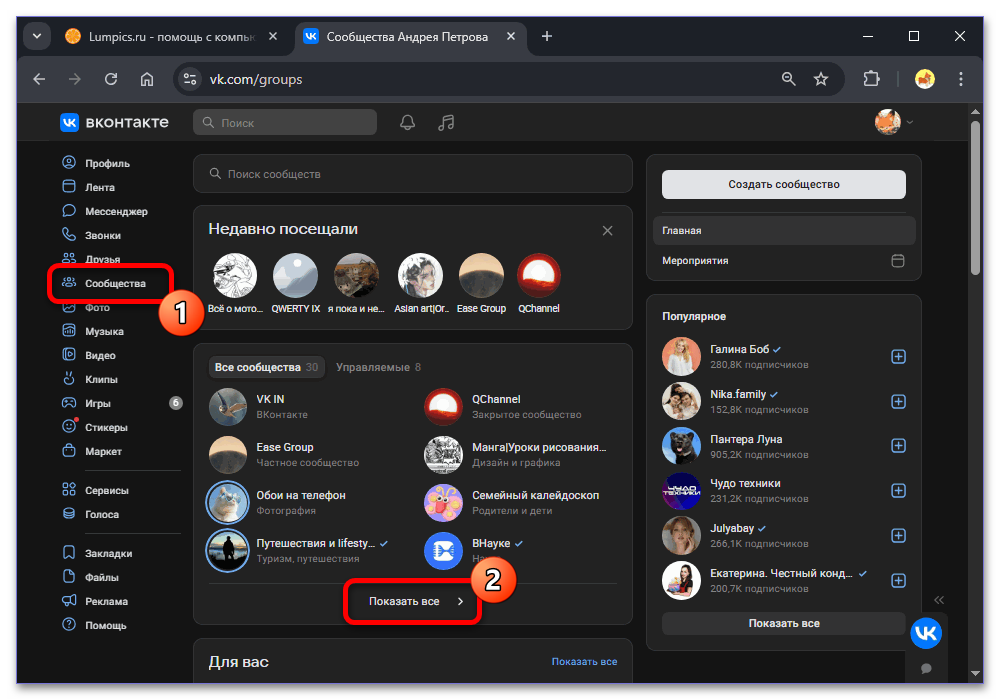1000x700 pixels.
Task: Open the notifications bell icon
Action: pyautogui.click(x=407, y=122)
